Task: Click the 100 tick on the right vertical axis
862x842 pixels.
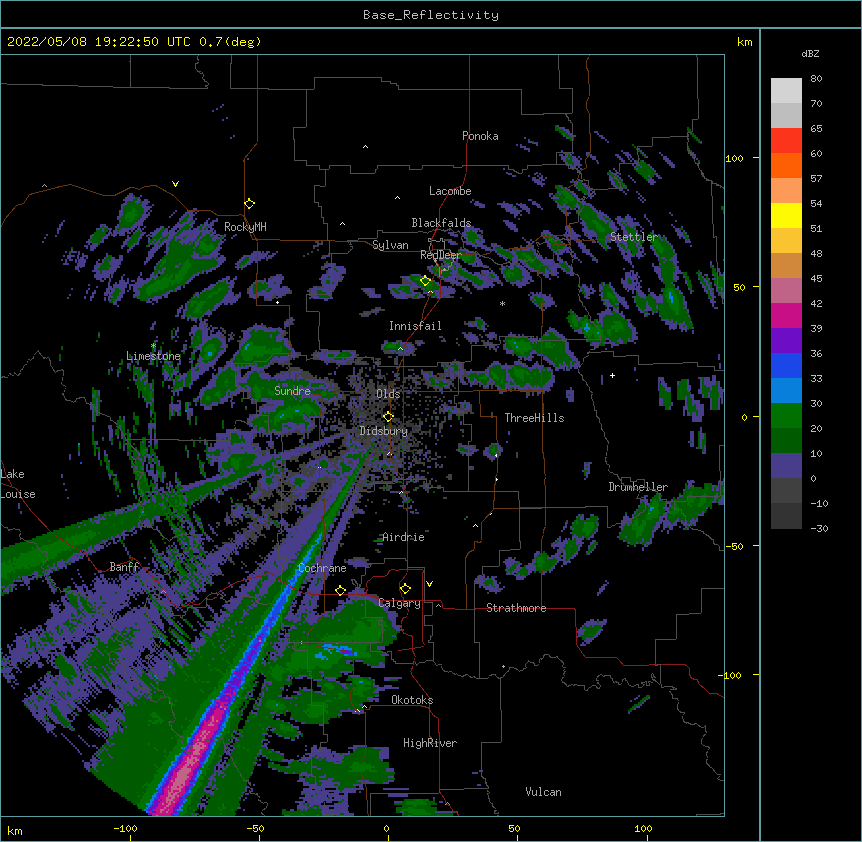Action: point(734,158)
